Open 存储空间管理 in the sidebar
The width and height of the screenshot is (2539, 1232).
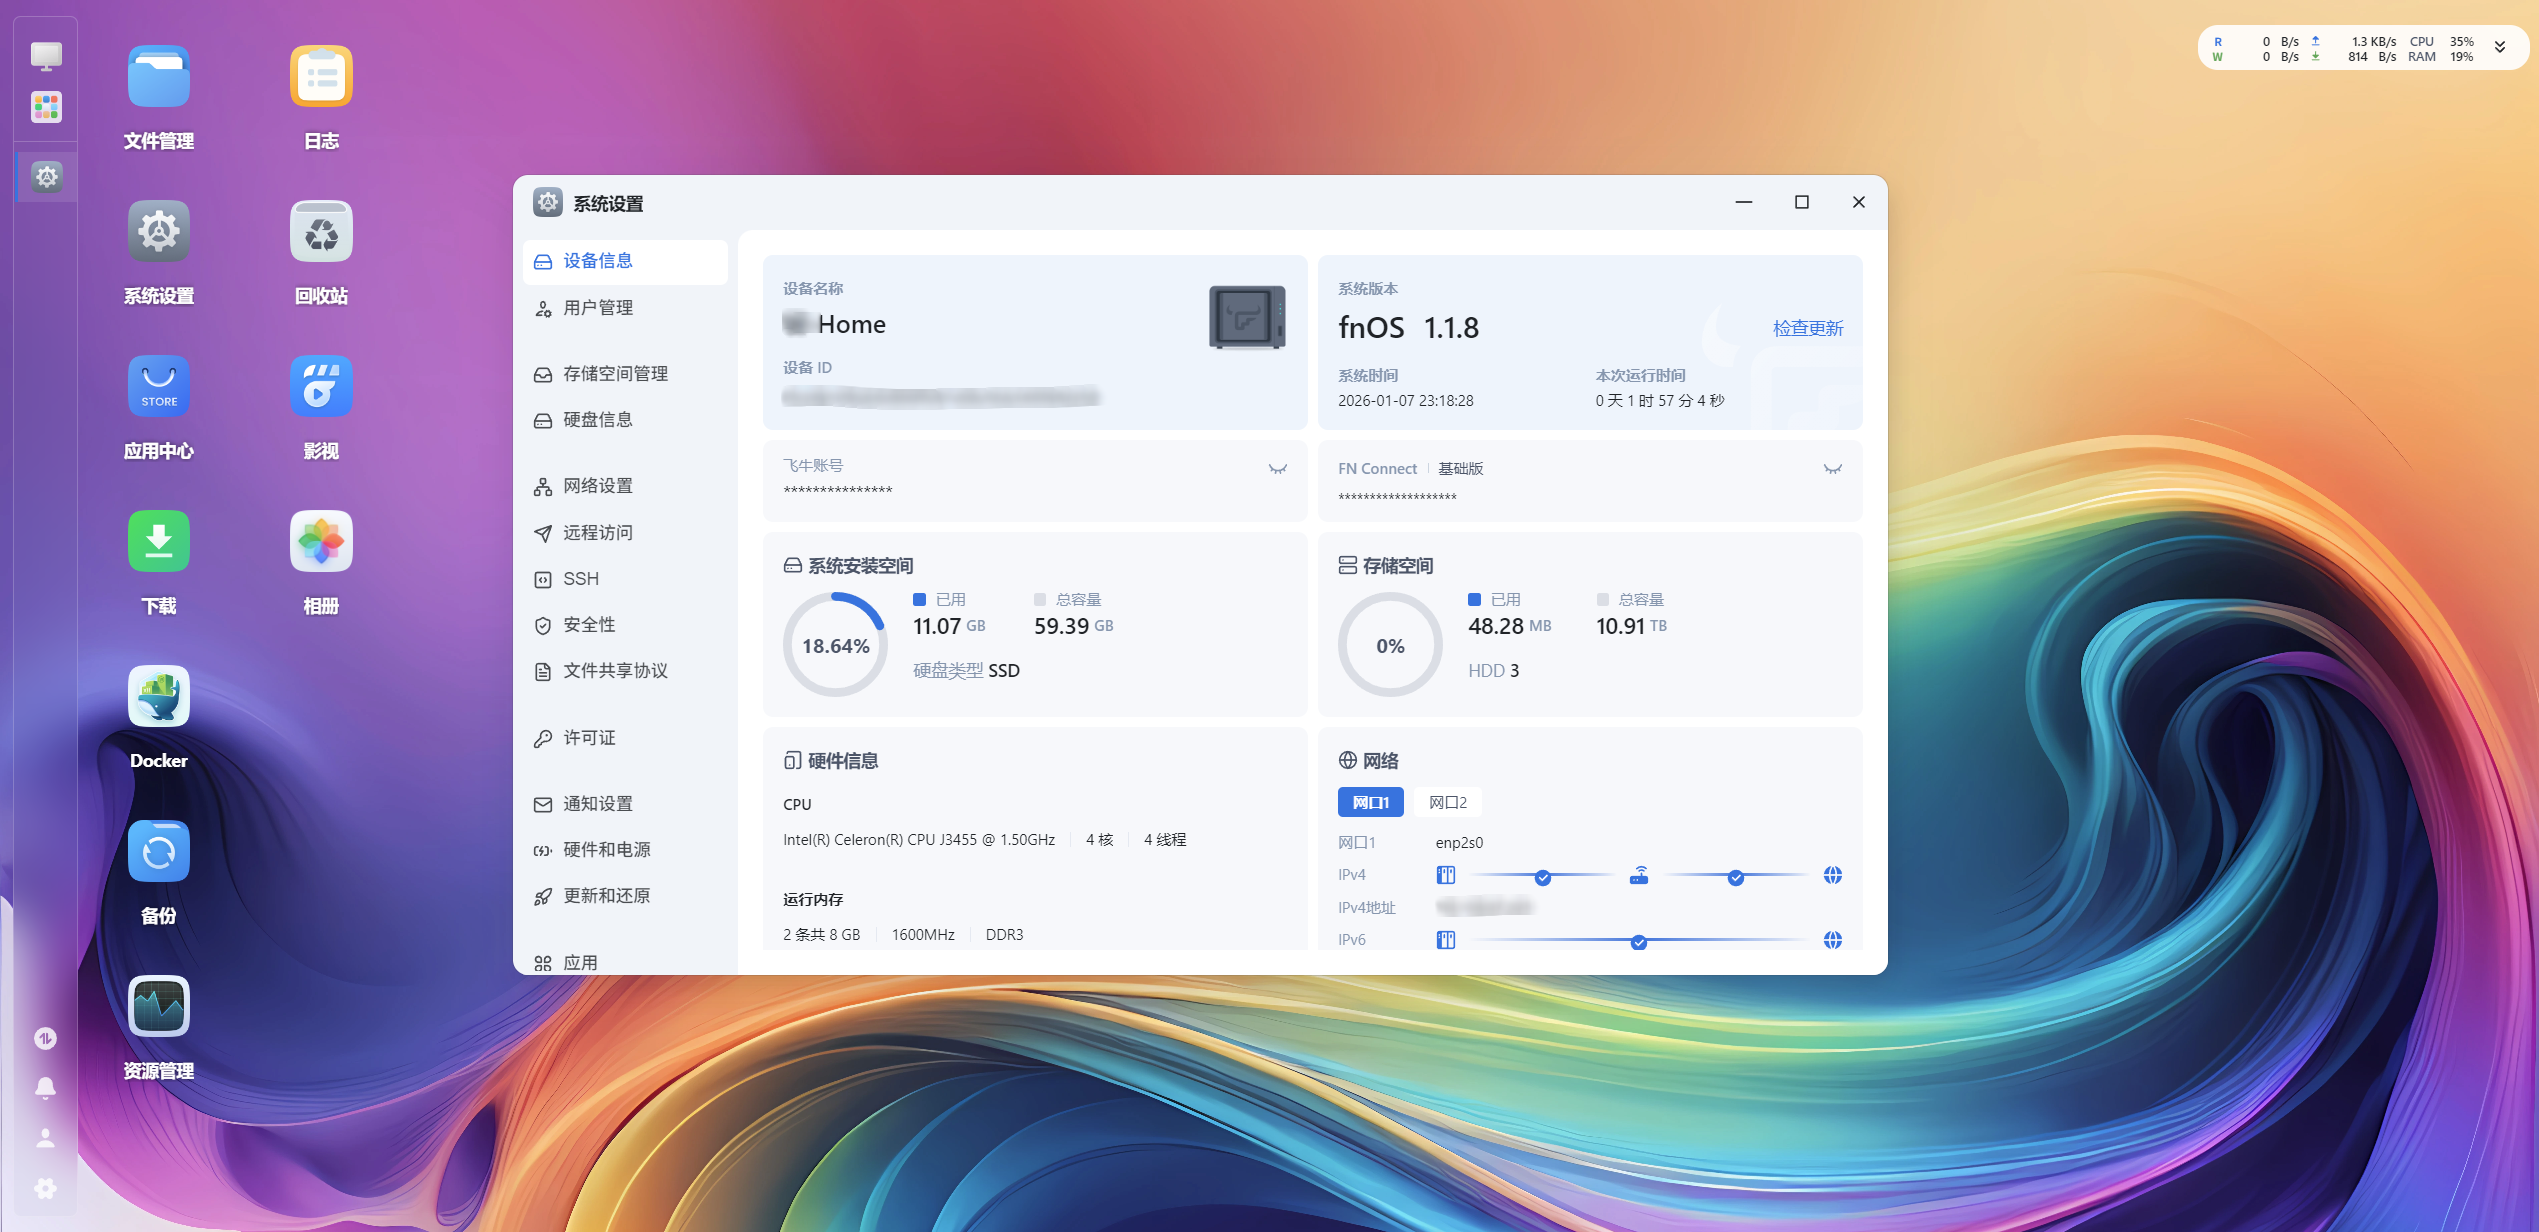[615, 374]
